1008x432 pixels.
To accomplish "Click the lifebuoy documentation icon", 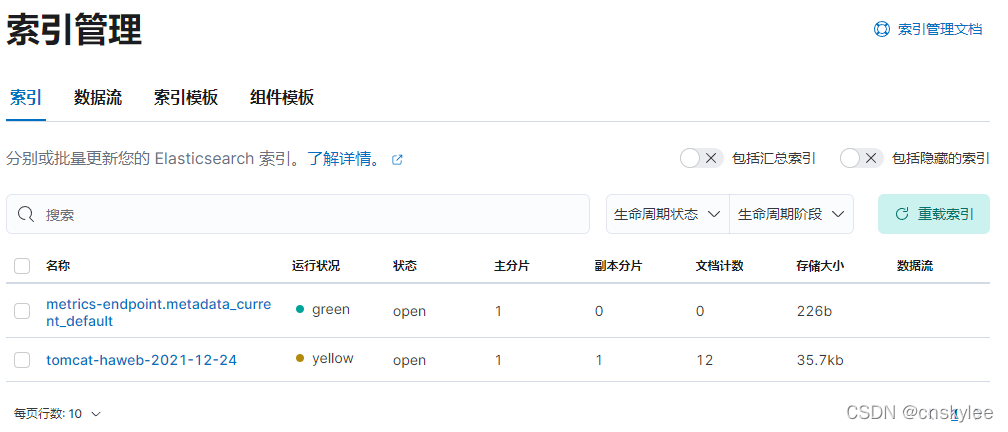I will pyautogui.click(x=881, y=29).
